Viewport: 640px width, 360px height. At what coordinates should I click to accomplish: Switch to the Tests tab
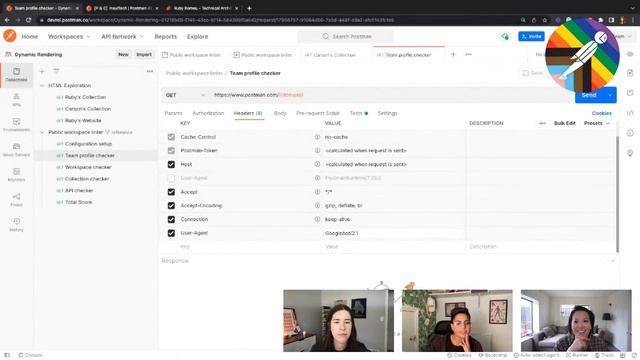coord(358,113)
